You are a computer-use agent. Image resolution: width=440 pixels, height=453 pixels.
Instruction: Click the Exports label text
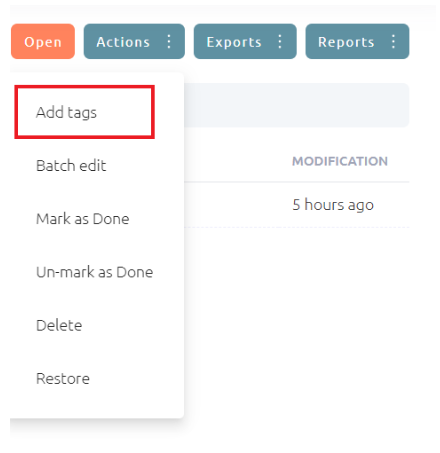[x=234, y=42]
